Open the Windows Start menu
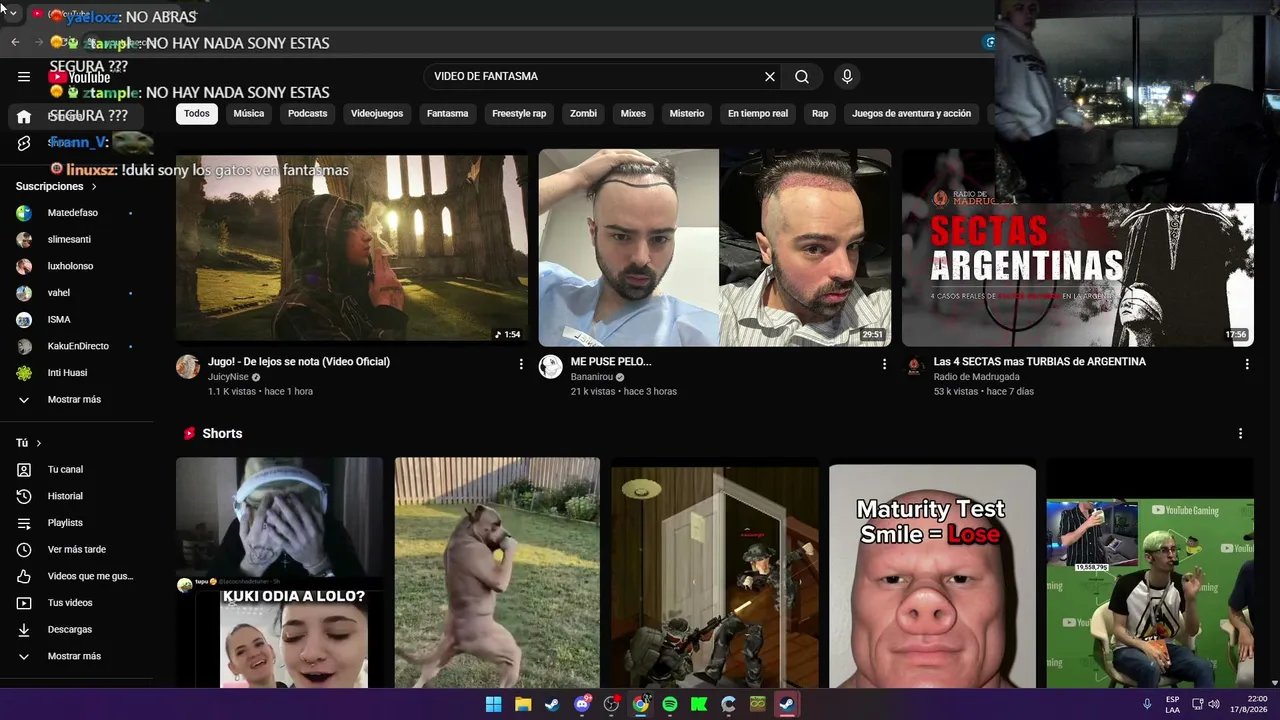 pyautogui.click(x=494, y=705)
